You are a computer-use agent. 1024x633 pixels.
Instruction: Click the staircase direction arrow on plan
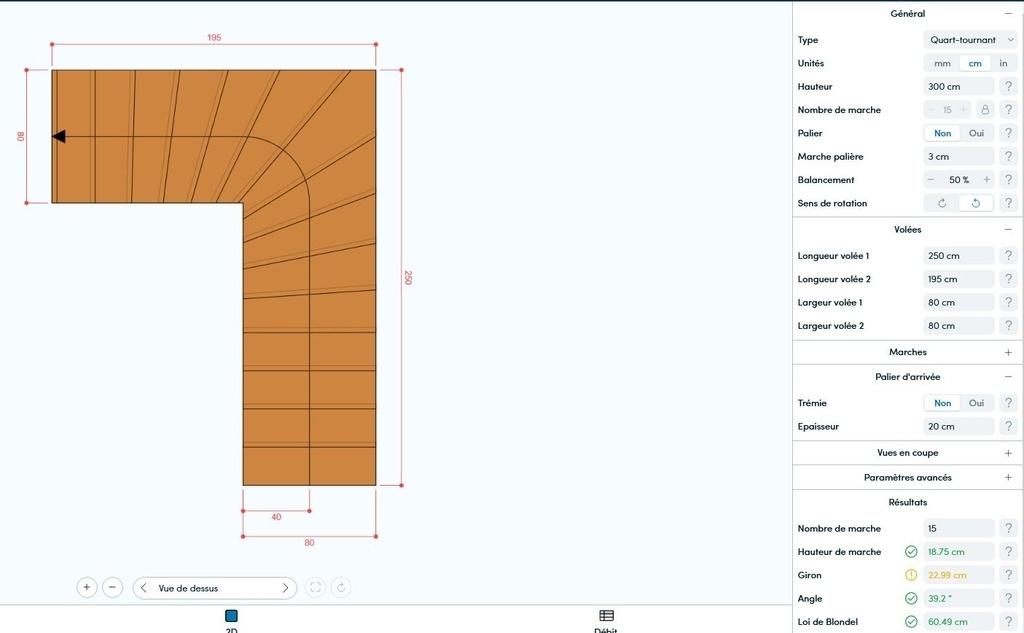tap(59, 136)
